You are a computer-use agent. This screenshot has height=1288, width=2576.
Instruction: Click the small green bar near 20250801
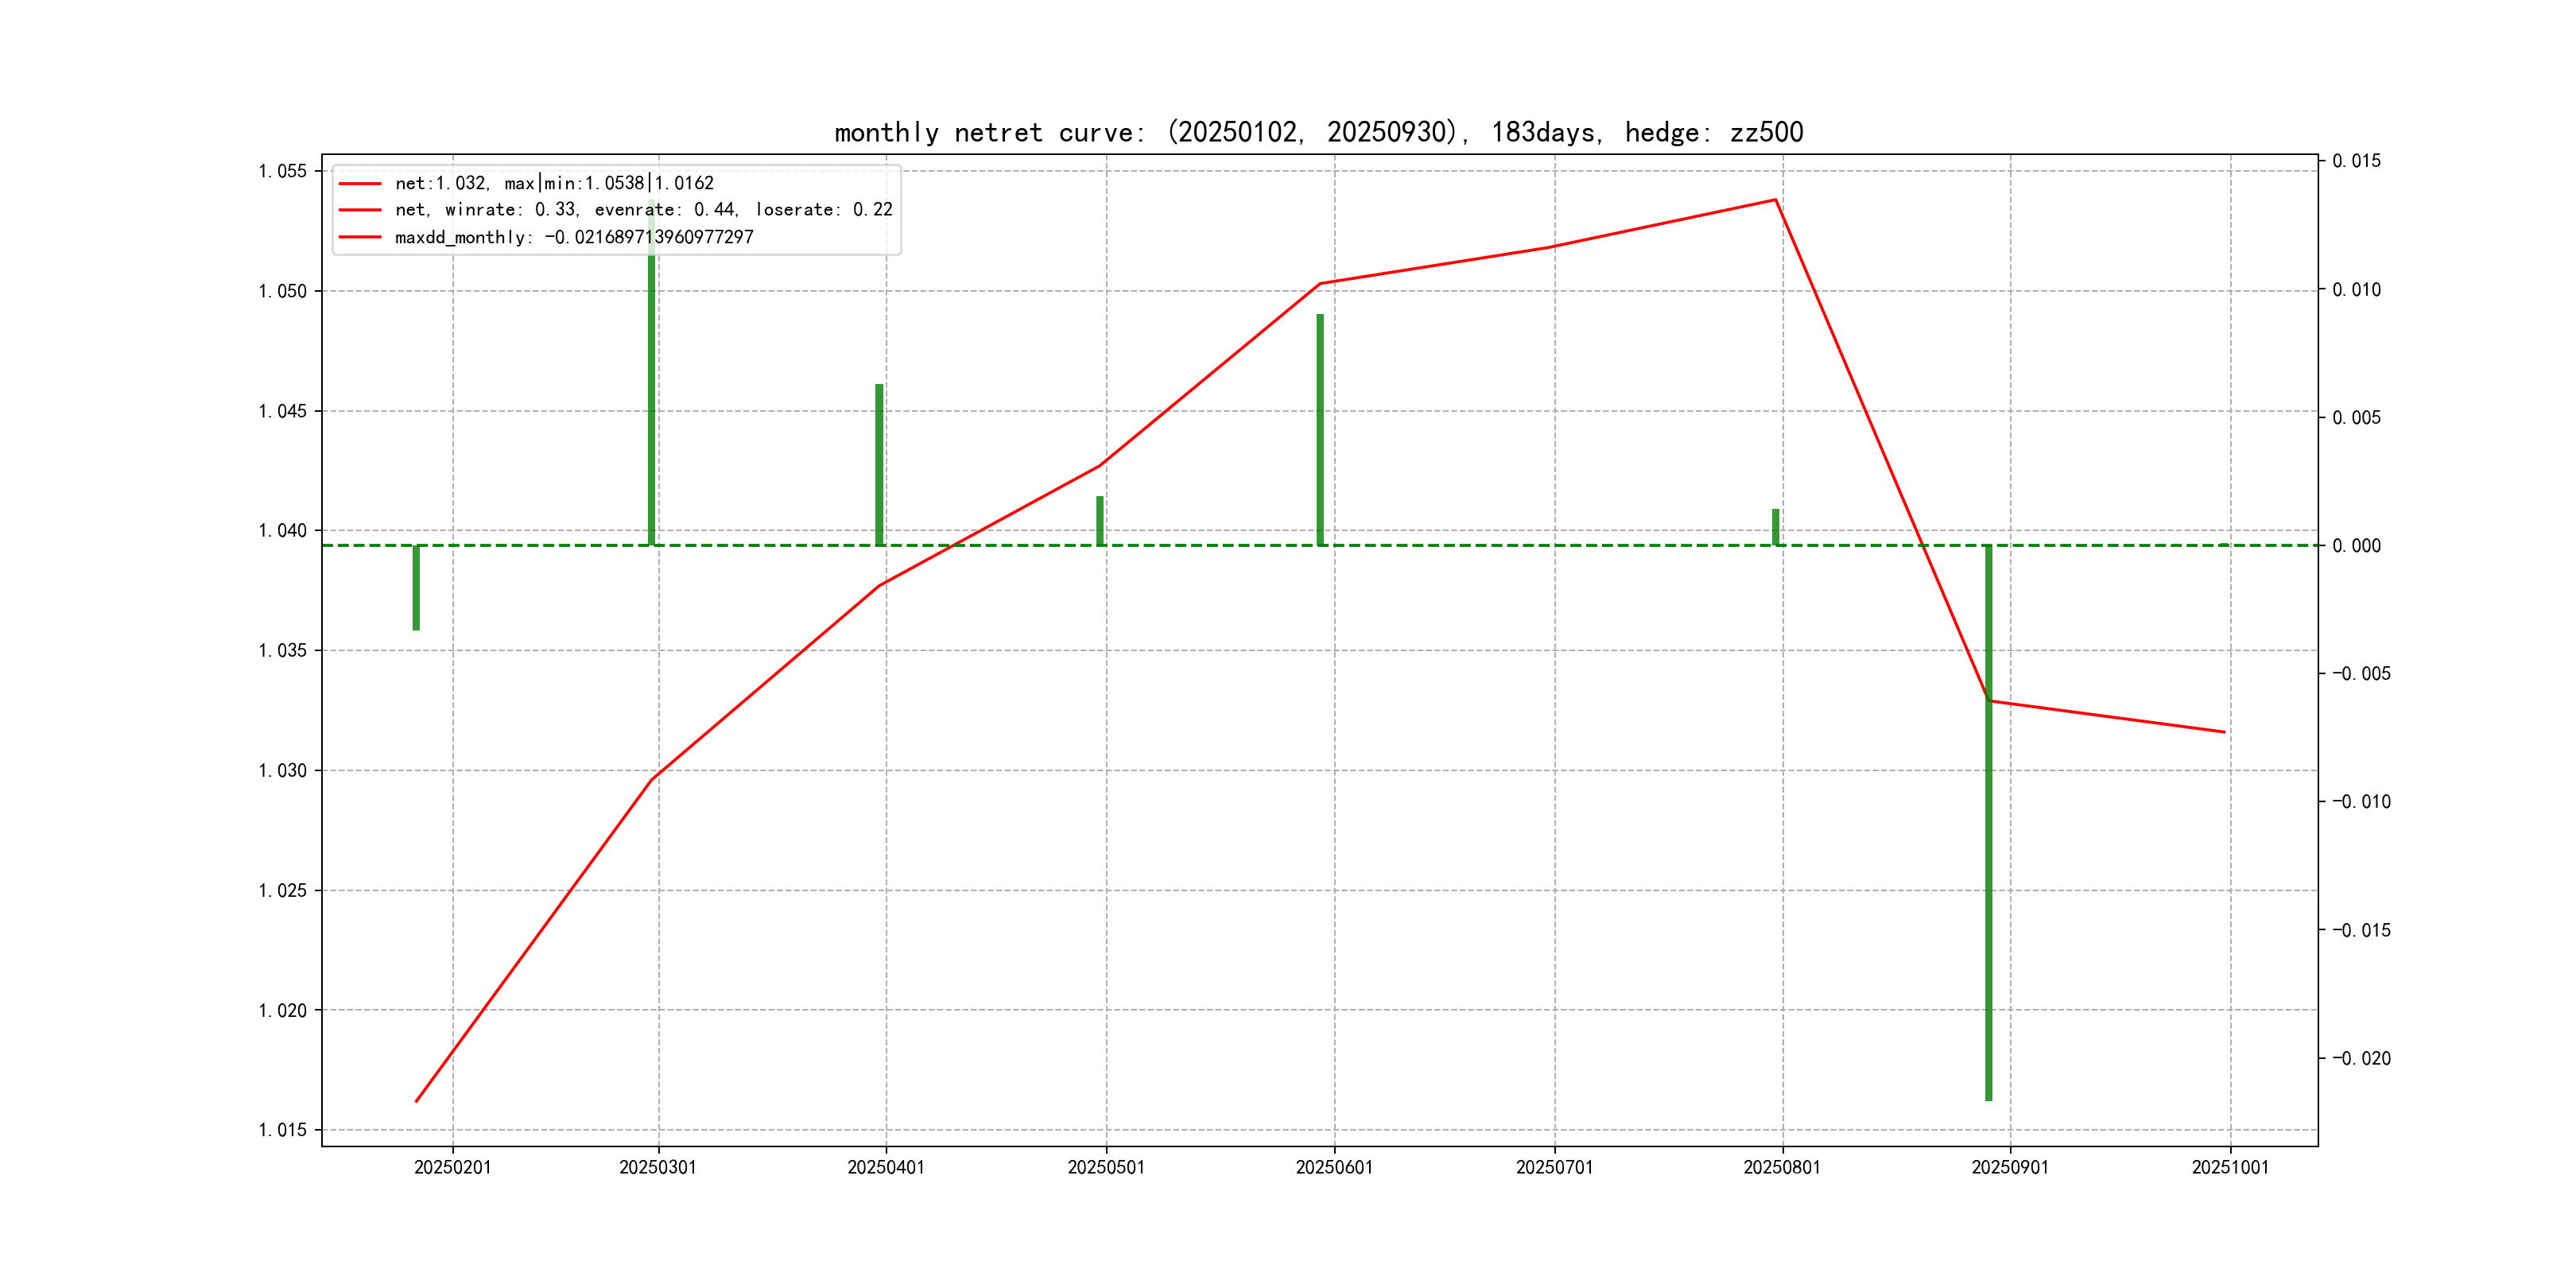point(1776,527)
